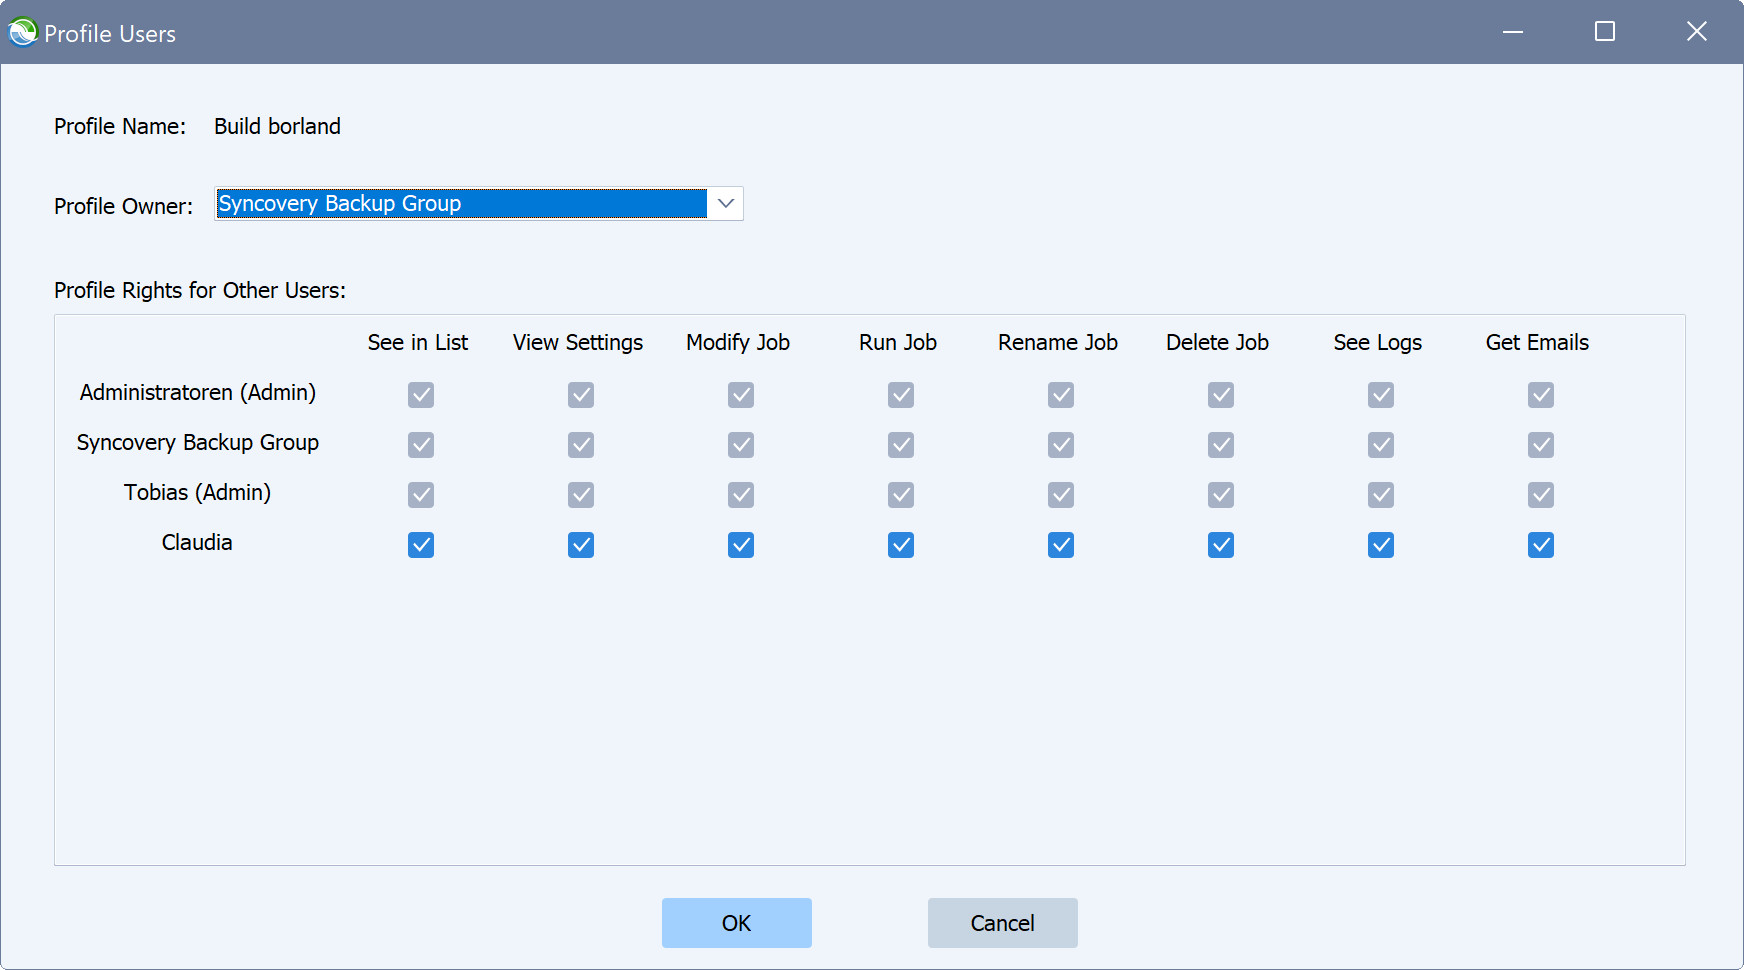Uncheck See Logs for Claudia
The height and width of the screenshot is (970, 1744).
1380,545
